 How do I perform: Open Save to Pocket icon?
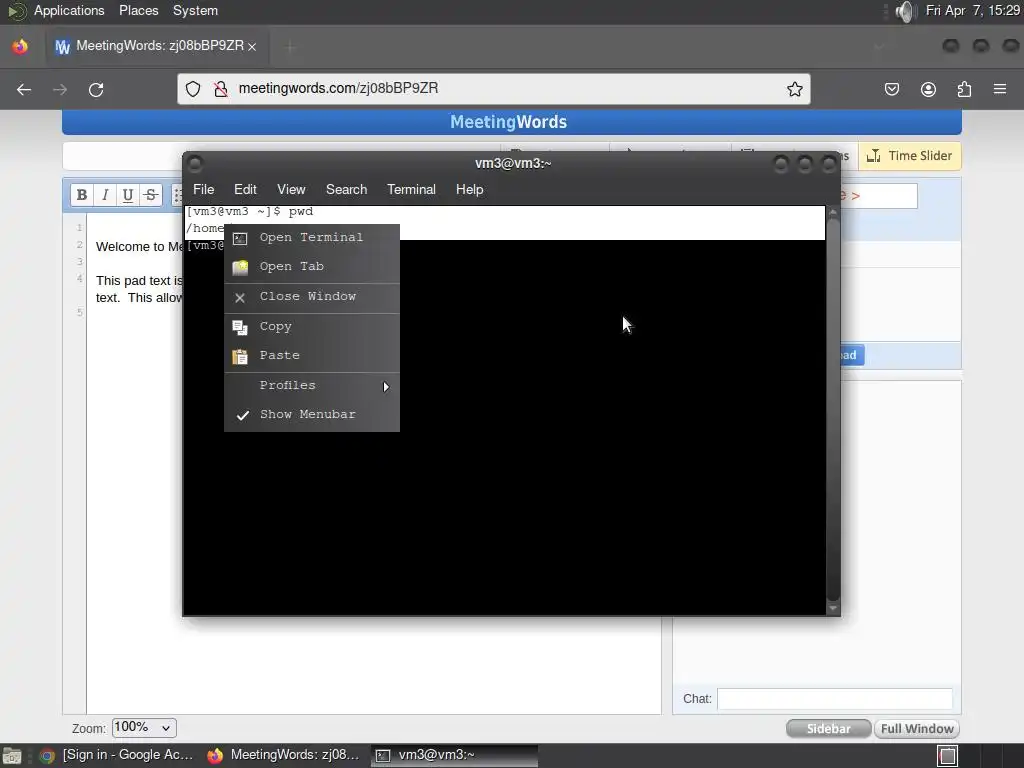click(891, 89)
